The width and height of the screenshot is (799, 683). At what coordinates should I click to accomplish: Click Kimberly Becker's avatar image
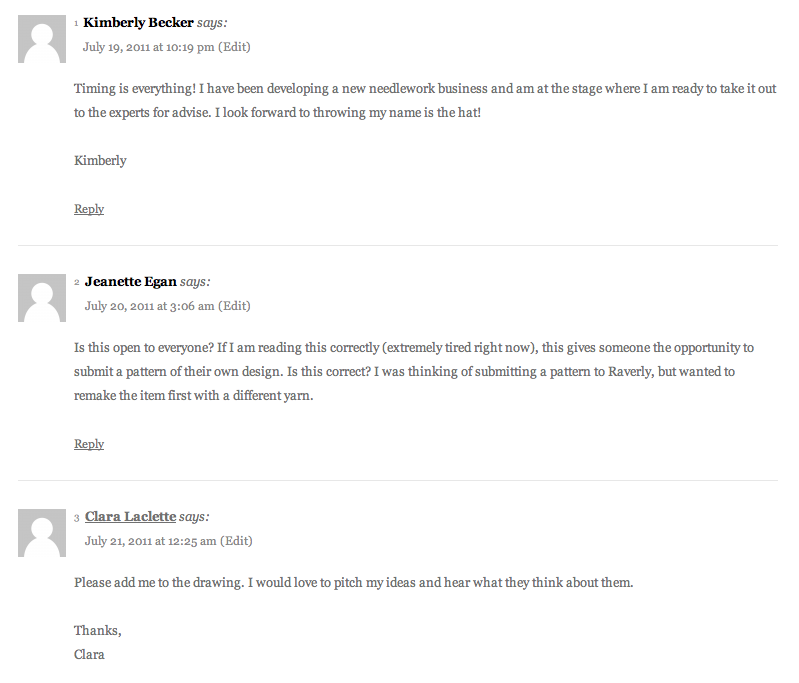[x=42, y=39]
